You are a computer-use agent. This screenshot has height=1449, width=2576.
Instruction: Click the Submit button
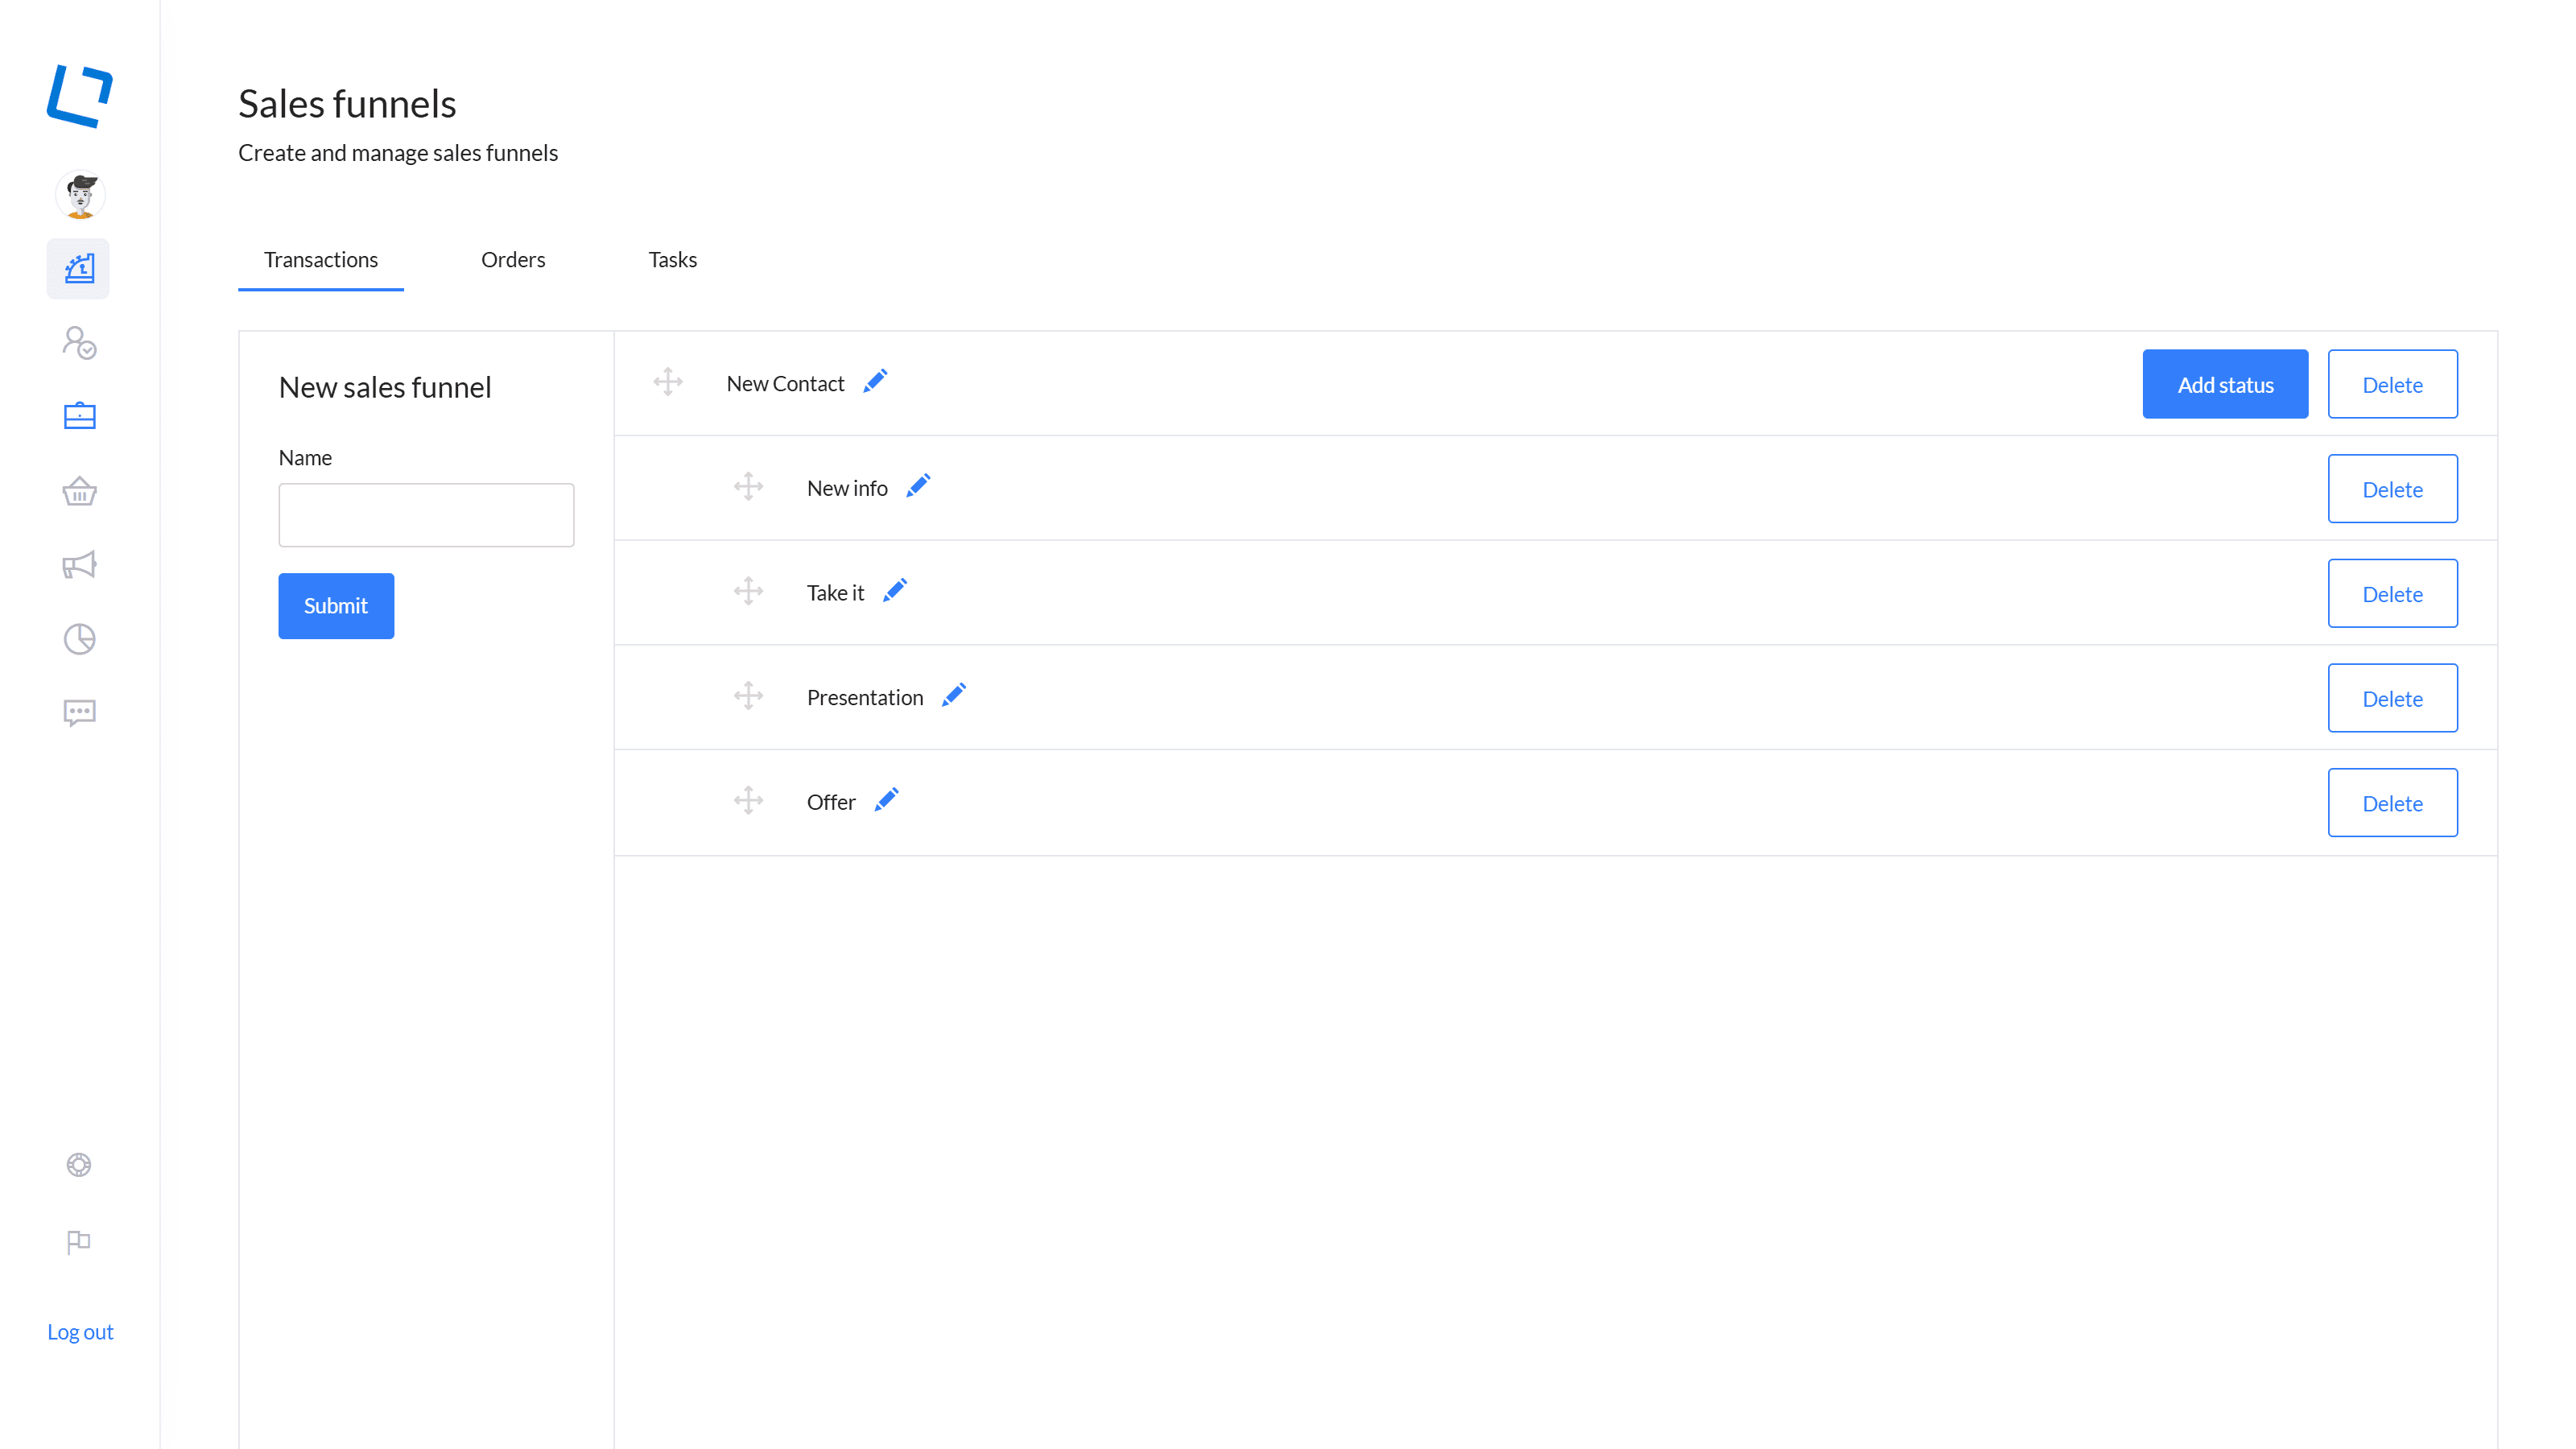tap(336, 606)
